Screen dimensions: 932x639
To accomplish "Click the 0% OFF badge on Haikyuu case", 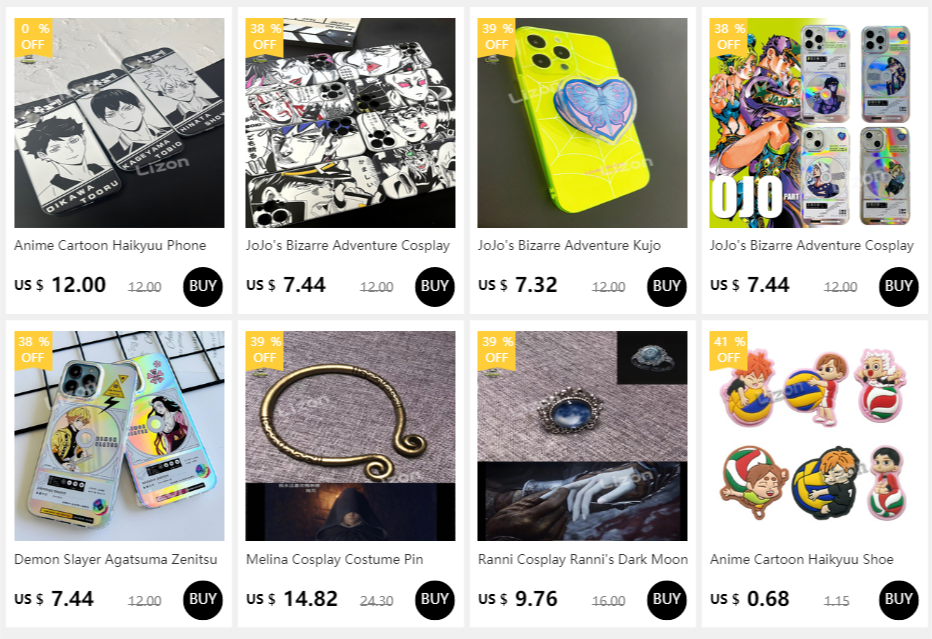I will (x=33, y=37).
